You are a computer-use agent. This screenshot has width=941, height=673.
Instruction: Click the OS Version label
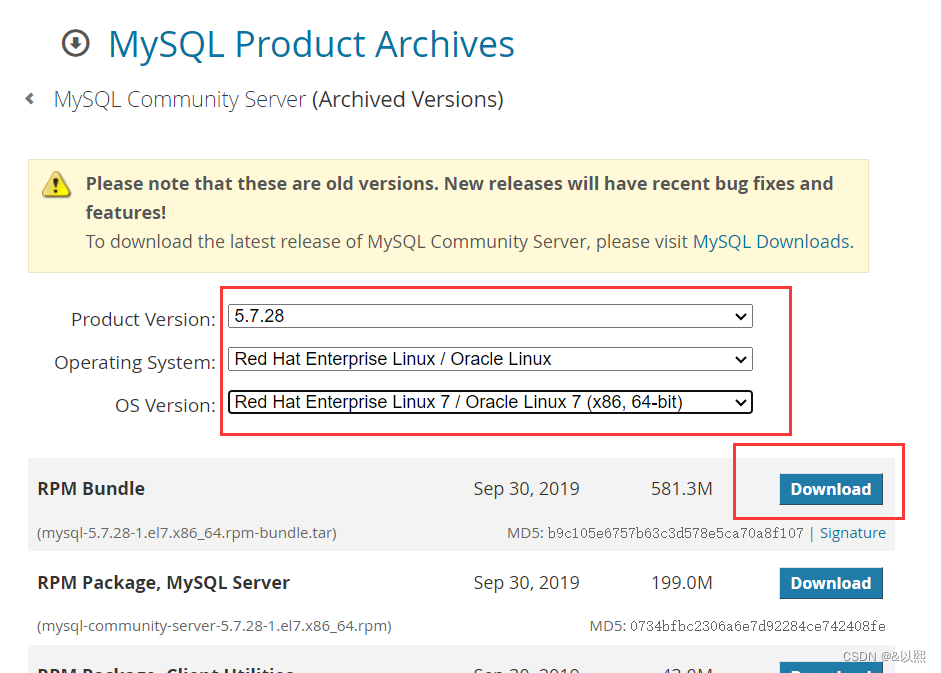[x=165, y=406]
